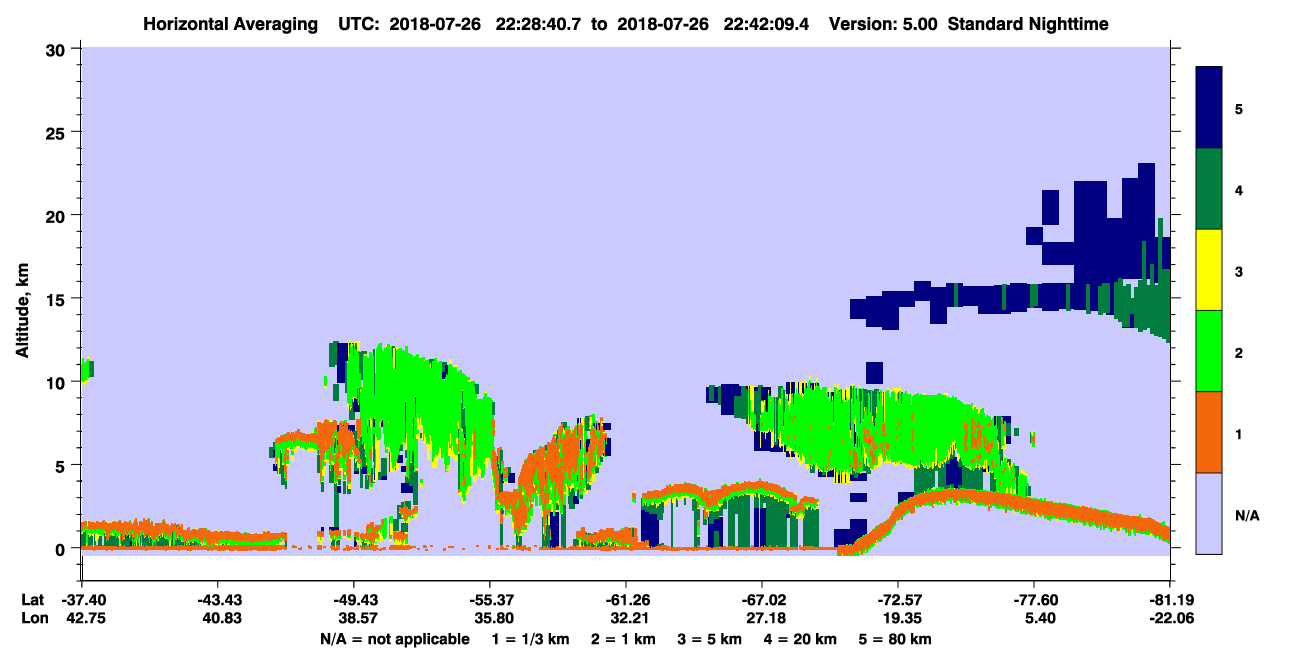Click the colorbar label '2'

pyautogui.click(x=1239, y=352)
